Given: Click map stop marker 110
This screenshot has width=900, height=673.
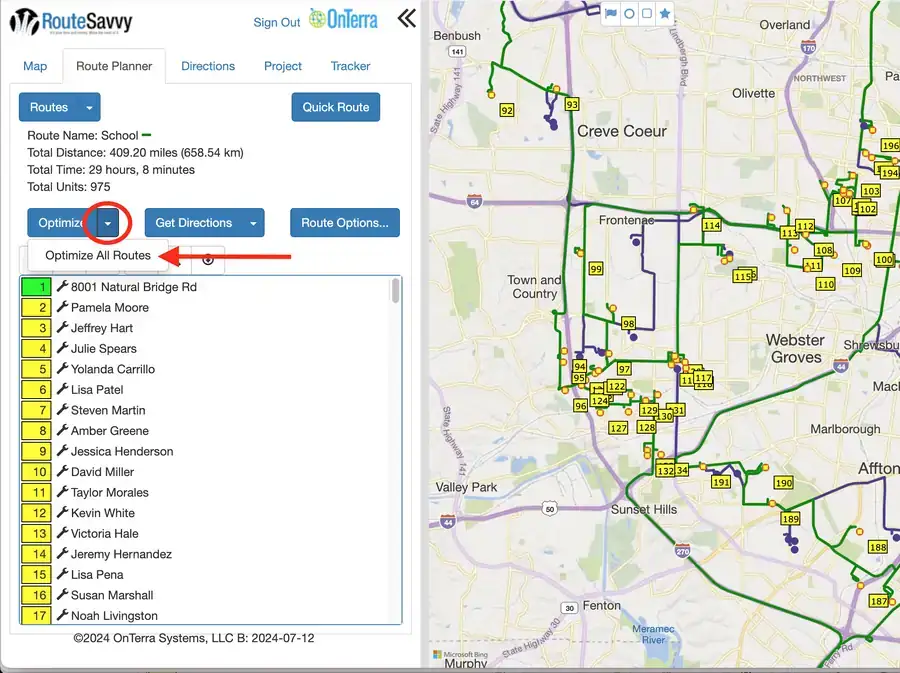Looking at the screenshot, I should [x=825, y=284].
